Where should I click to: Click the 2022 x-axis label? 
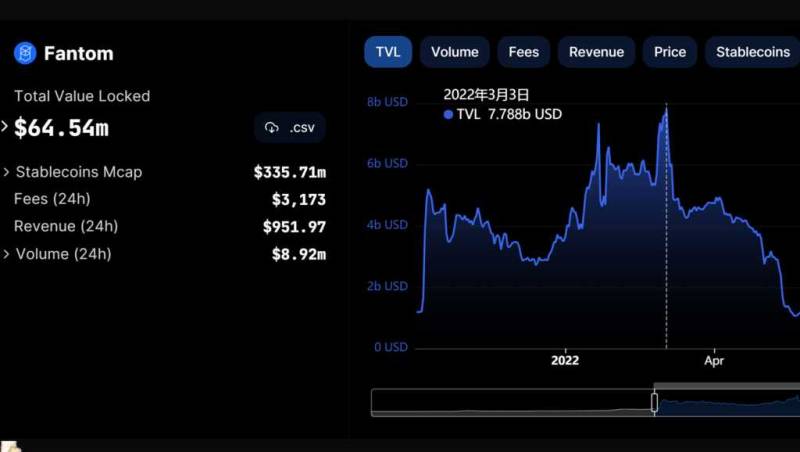pos(565,361)
